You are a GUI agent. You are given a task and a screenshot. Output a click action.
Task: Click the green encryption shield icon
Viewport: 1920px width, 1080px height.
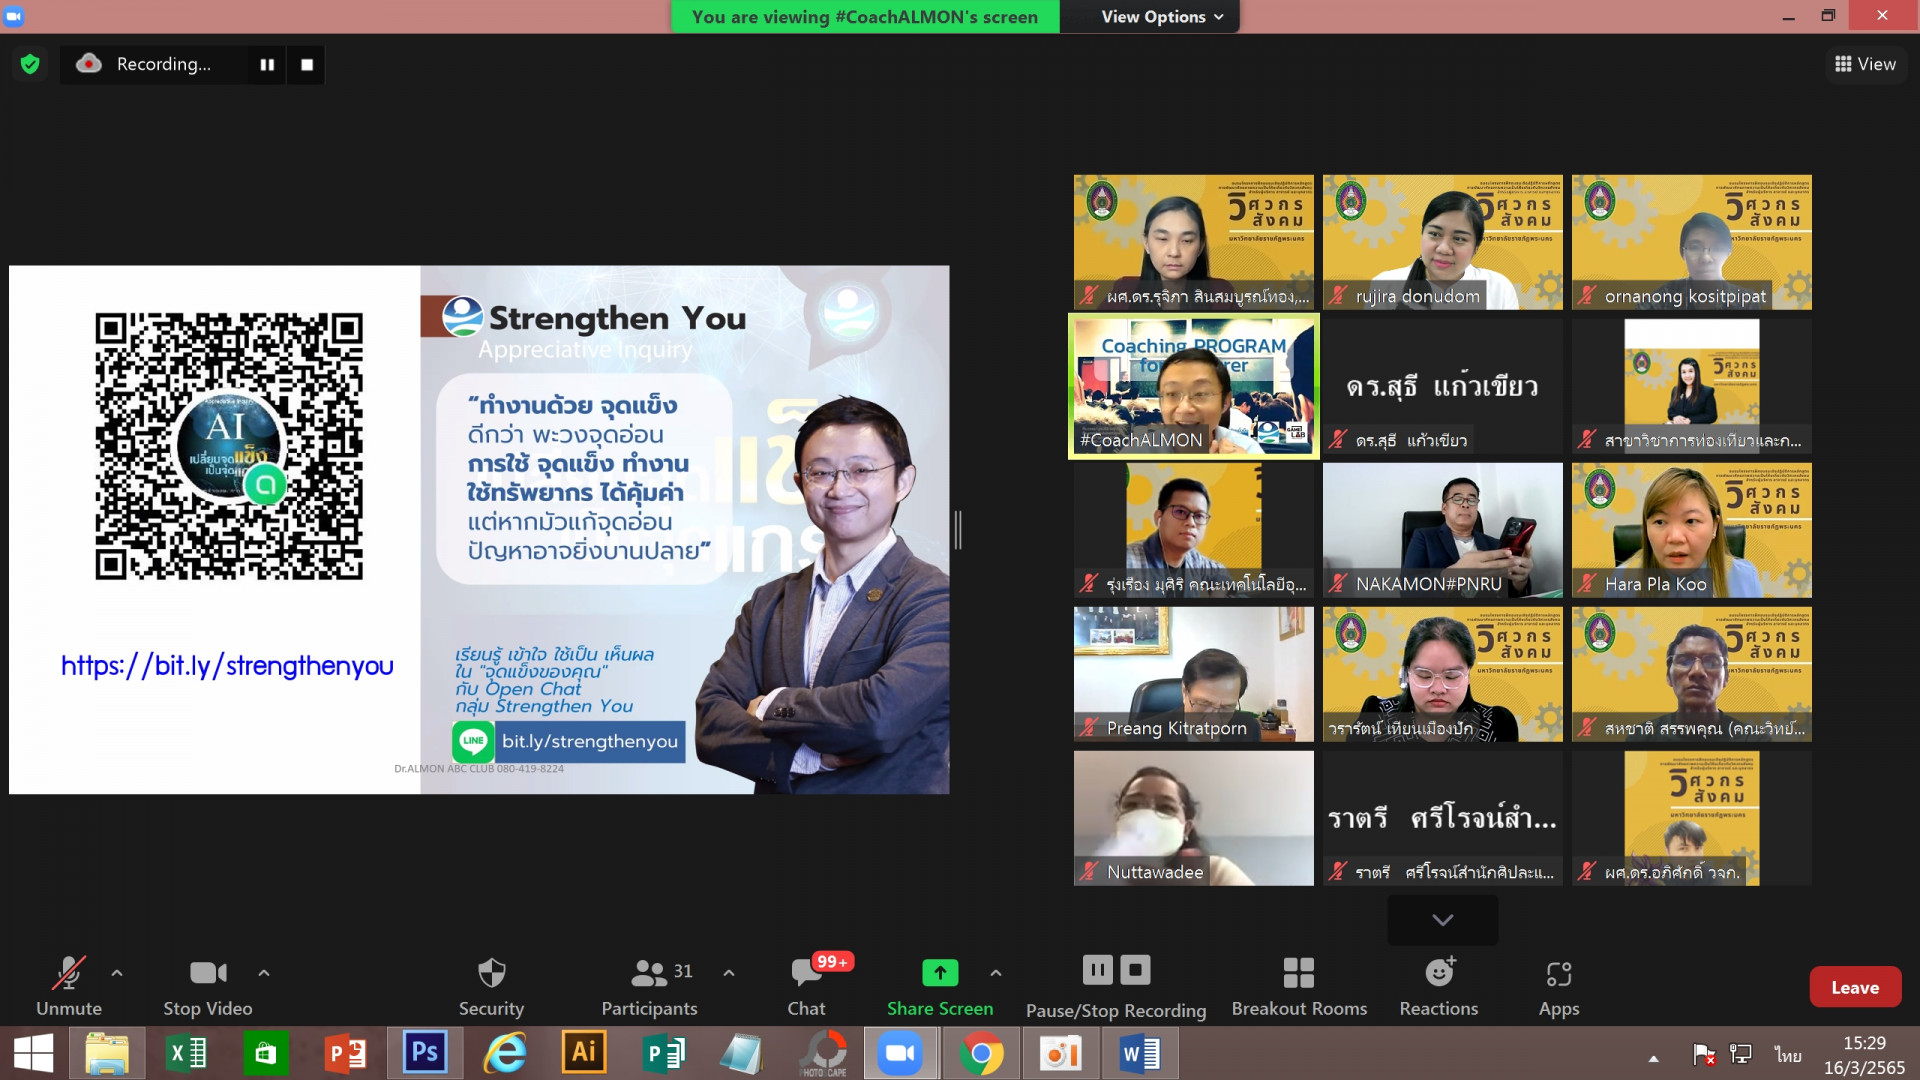pyautogui.click(x=30, y=64)
